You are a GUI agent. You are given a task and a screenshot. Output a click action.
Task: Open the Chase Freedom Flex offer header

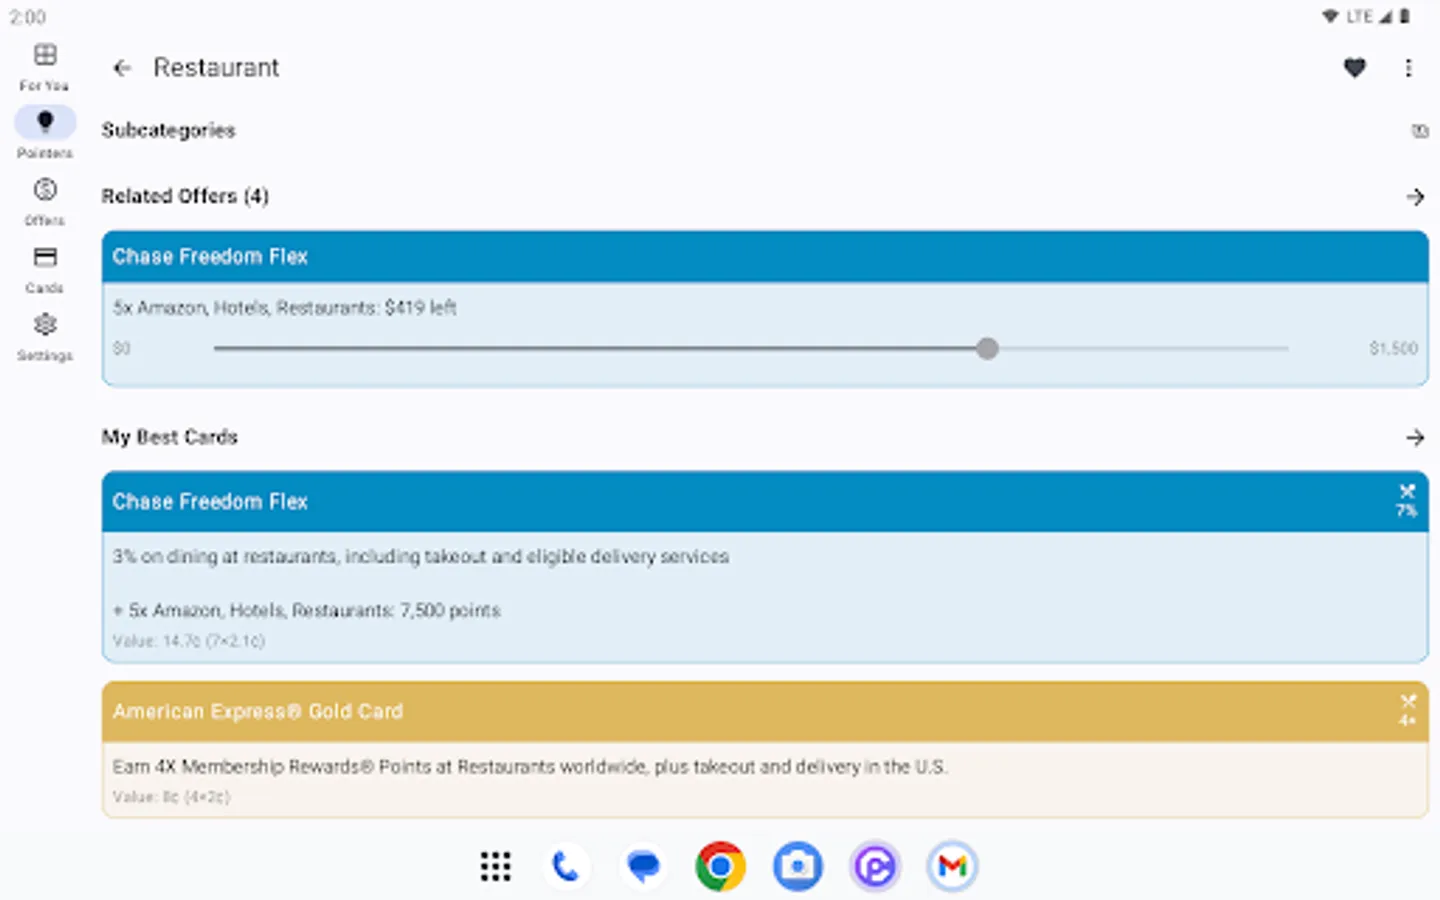[x=765, y=257]
